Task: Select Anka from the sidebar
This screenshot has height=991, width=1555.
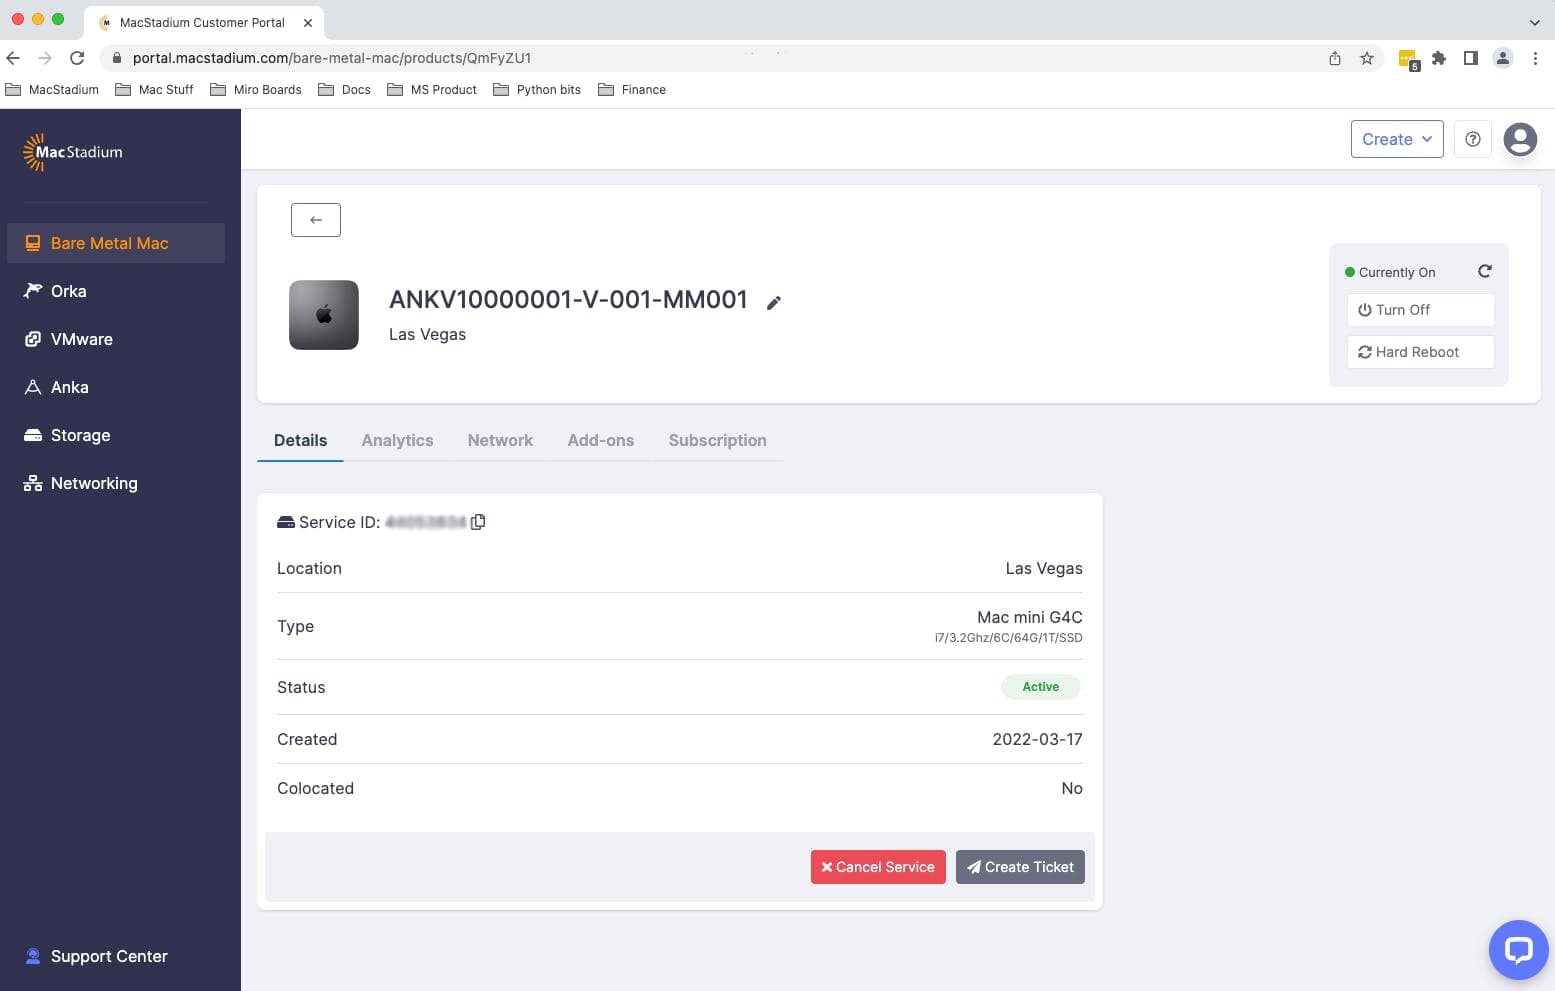Action: pos(70,387)
